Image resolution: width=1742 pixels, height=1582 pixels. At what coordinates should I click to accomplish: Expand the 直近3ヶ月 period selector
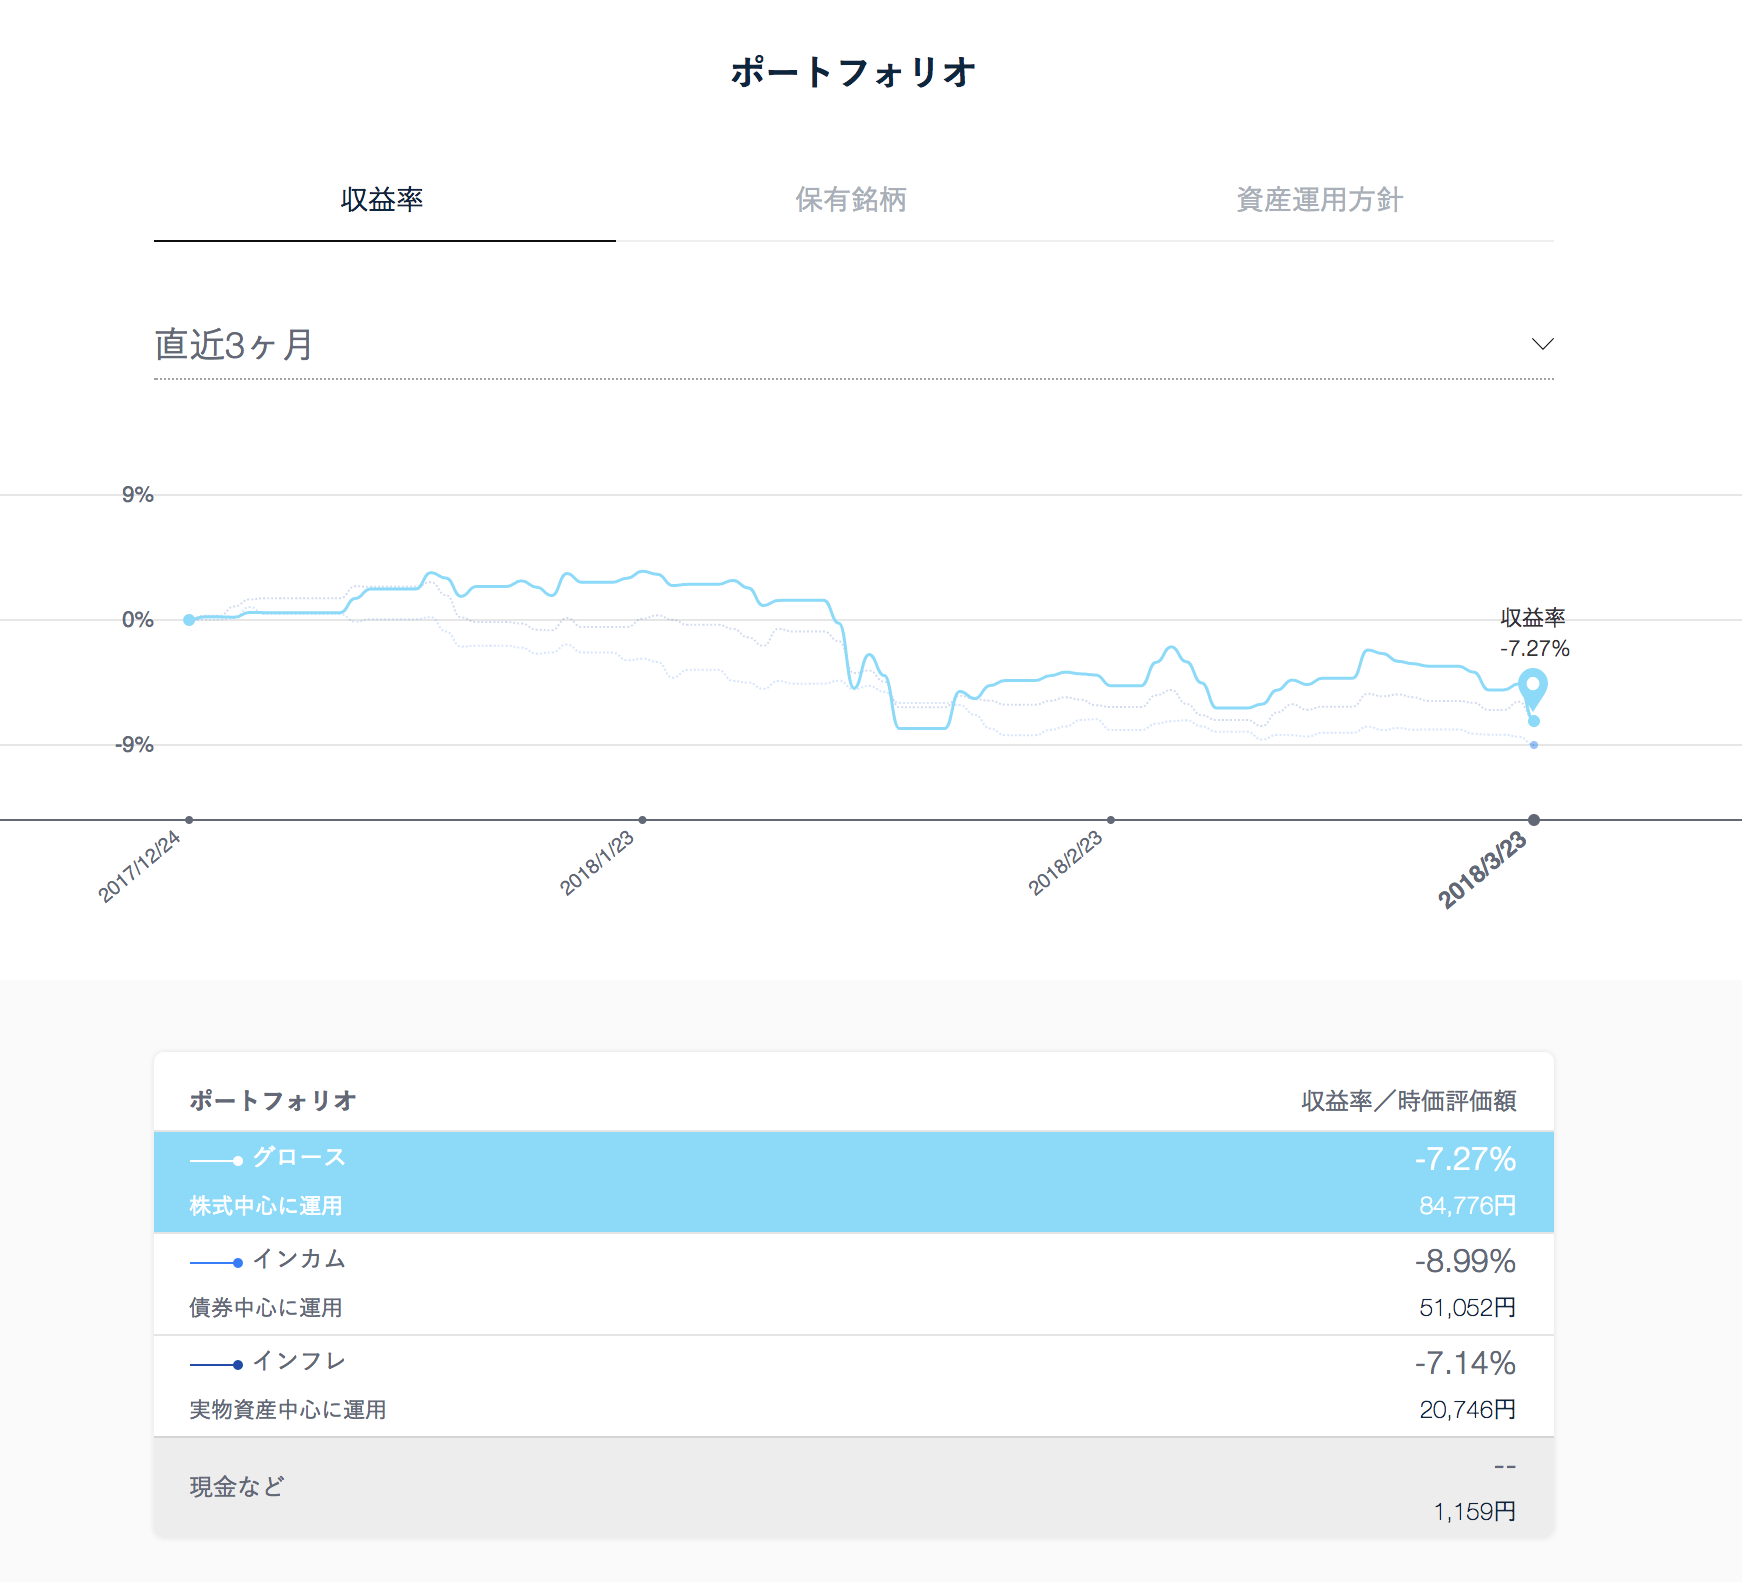click(854, 345)
